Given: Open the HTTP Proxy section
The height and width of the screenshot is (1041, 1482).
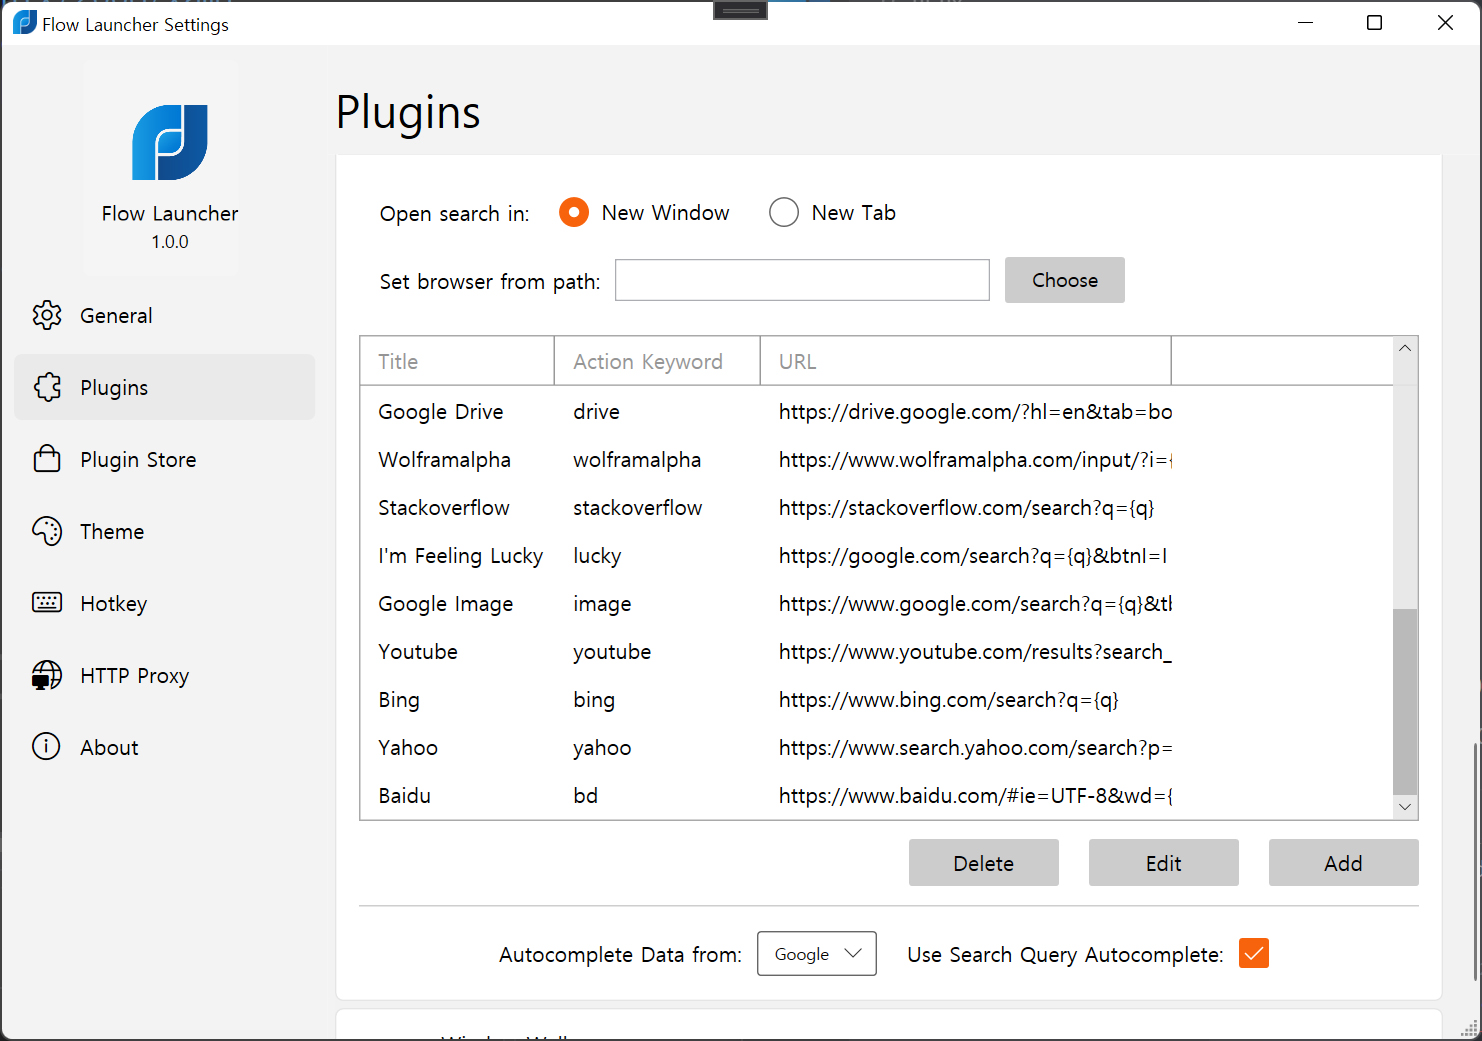Looking at the screenshot, I should pos(165,675).
